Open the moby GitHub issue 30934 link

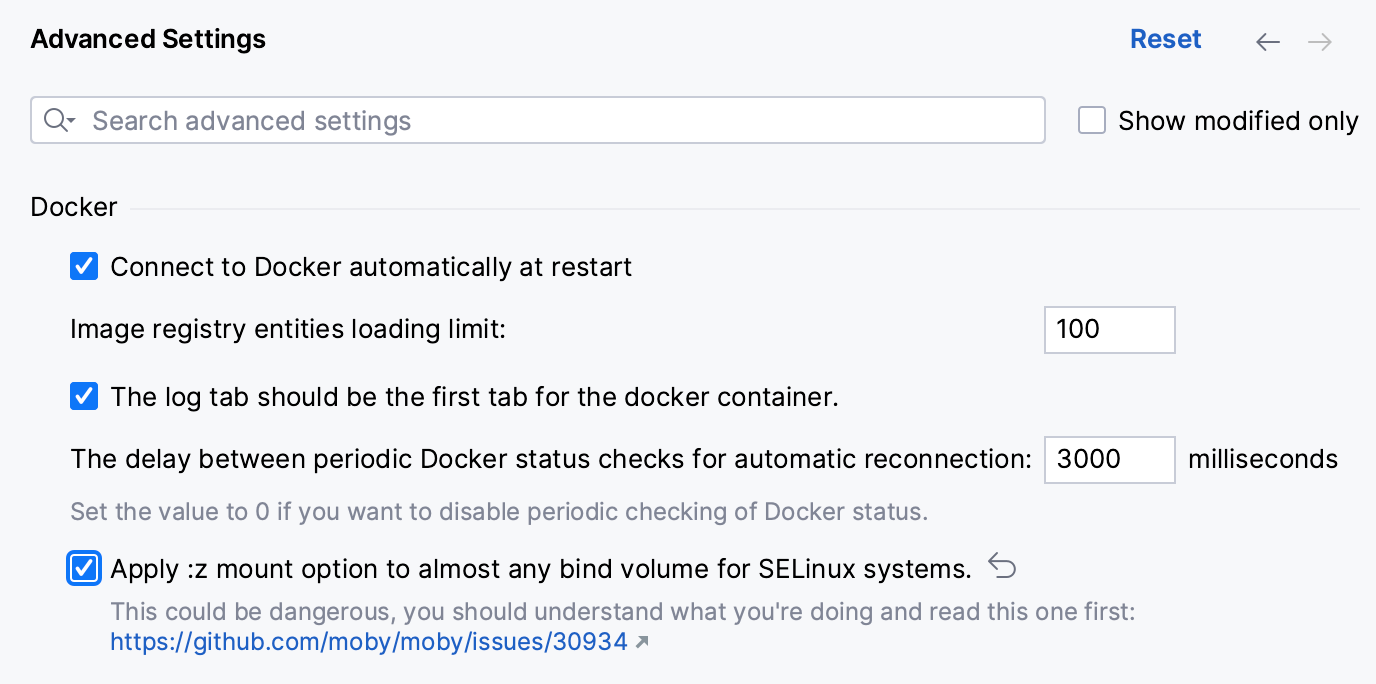pos(369,642)
